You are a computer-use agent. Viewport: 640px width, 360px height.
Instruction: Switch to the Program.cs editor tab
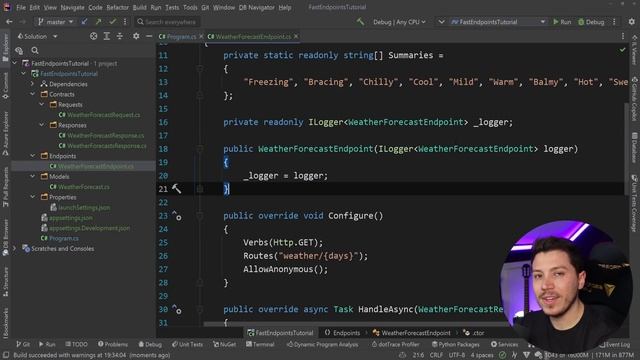point(178,36)
